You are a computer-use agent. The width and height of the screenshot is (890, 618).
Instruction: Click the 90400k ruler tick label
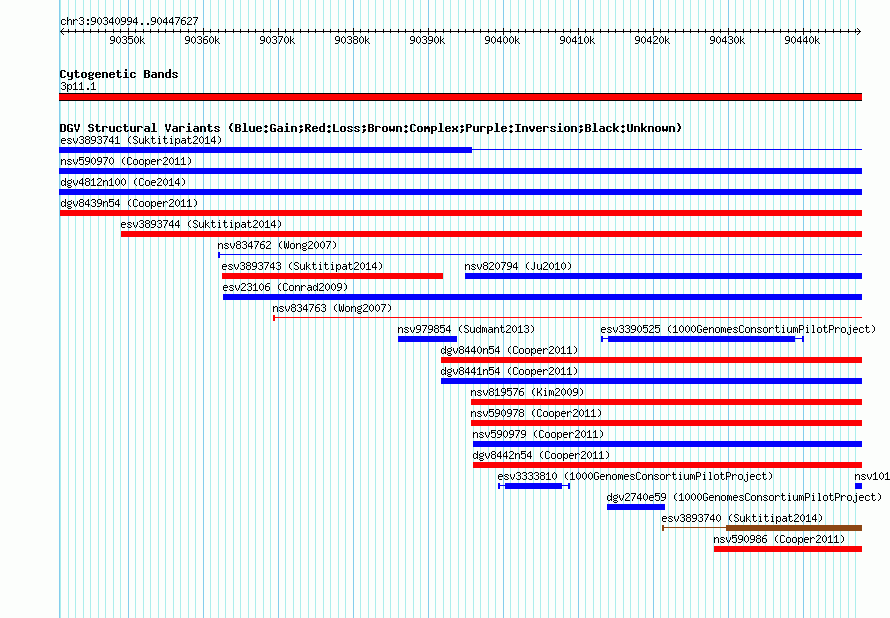click(x=502, y=40)
